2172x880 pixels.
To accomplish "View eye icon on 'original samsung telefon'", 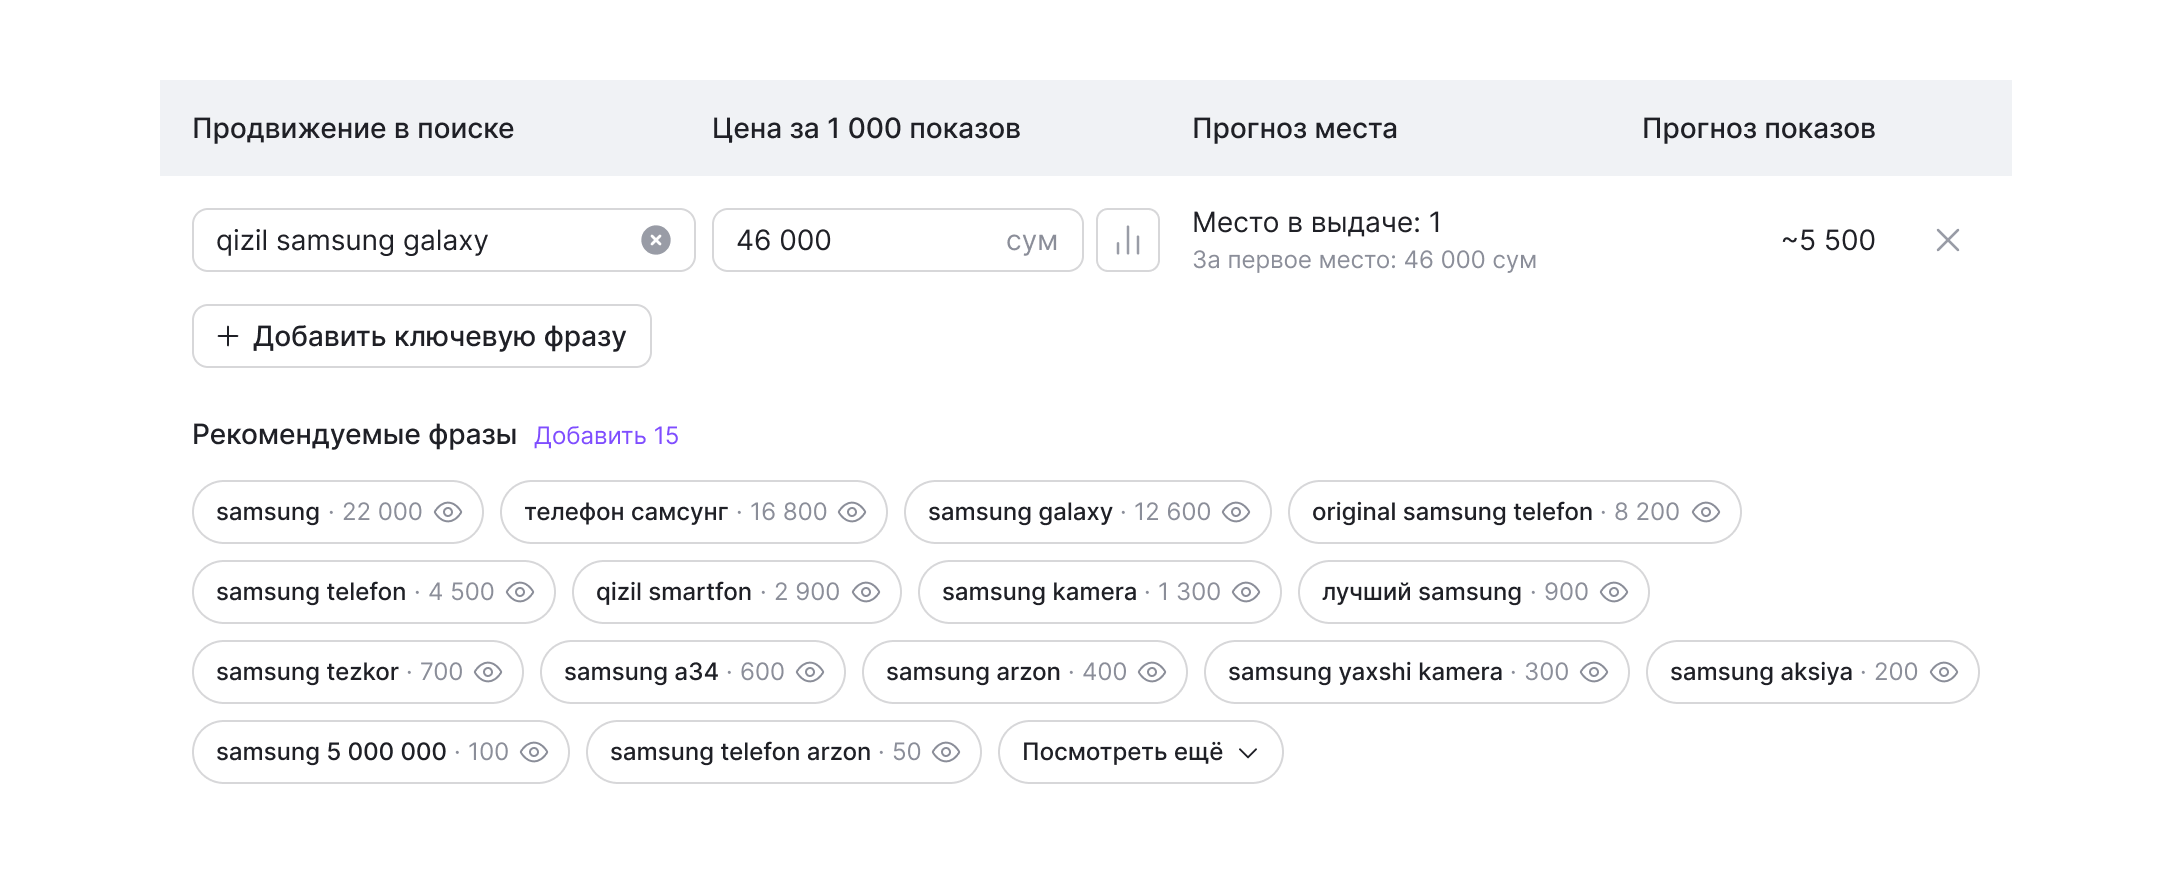I will coord(1706,512).
